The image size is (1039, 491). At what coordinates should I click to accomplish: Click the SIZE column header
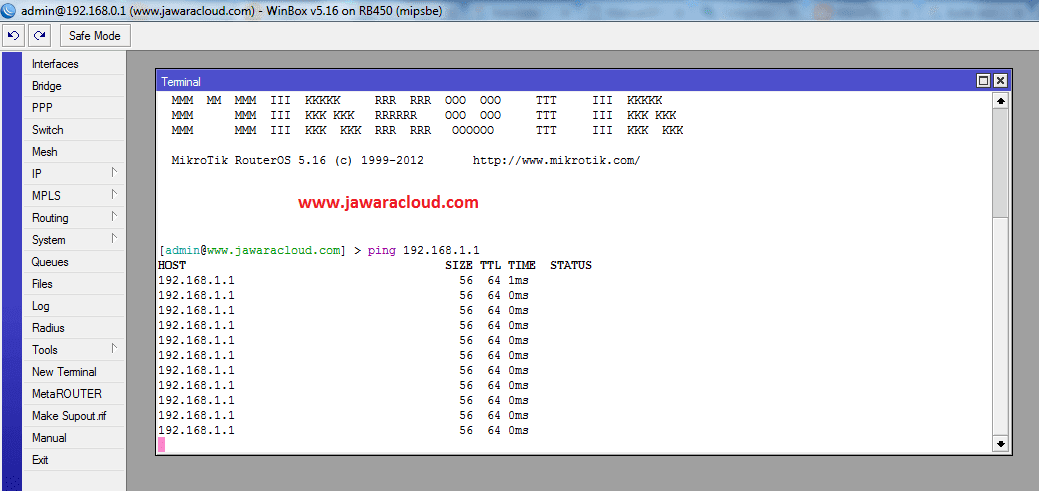click(x=459, y=265)
